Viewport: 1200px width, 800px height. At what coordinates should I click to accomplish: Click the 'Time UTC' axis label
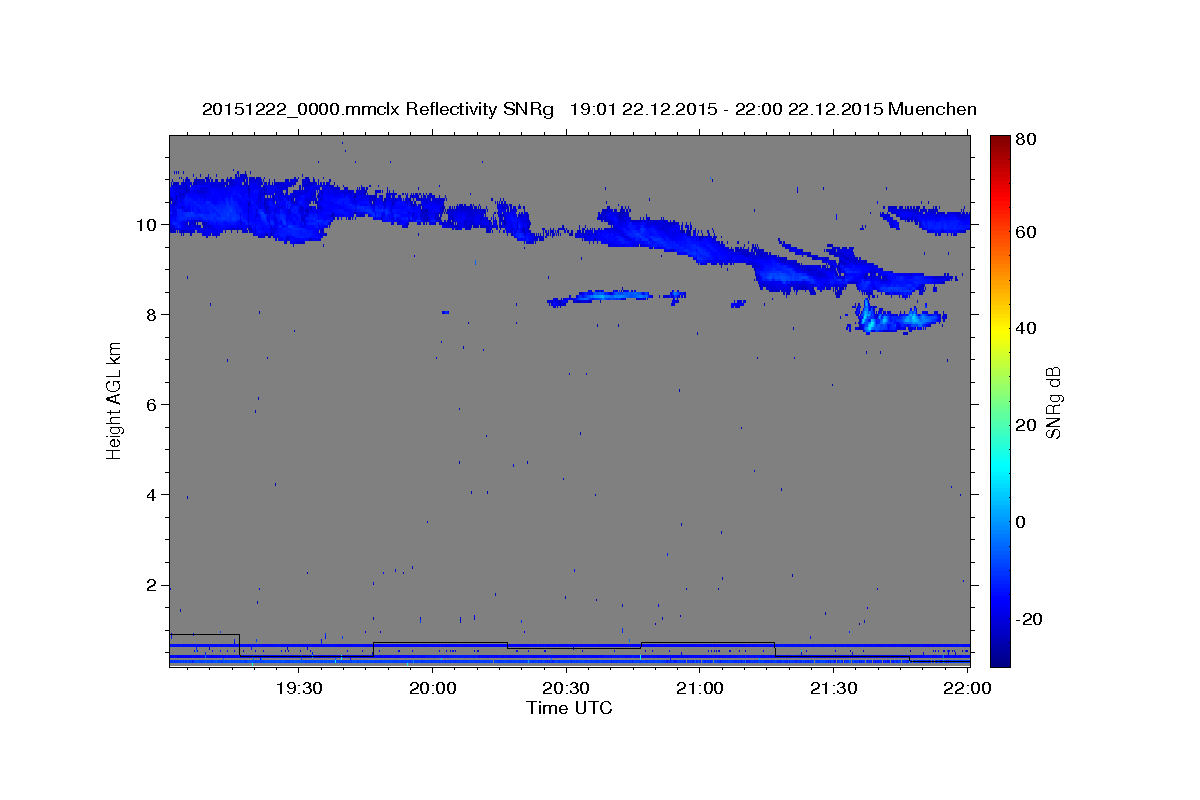[x=569, y=708]
